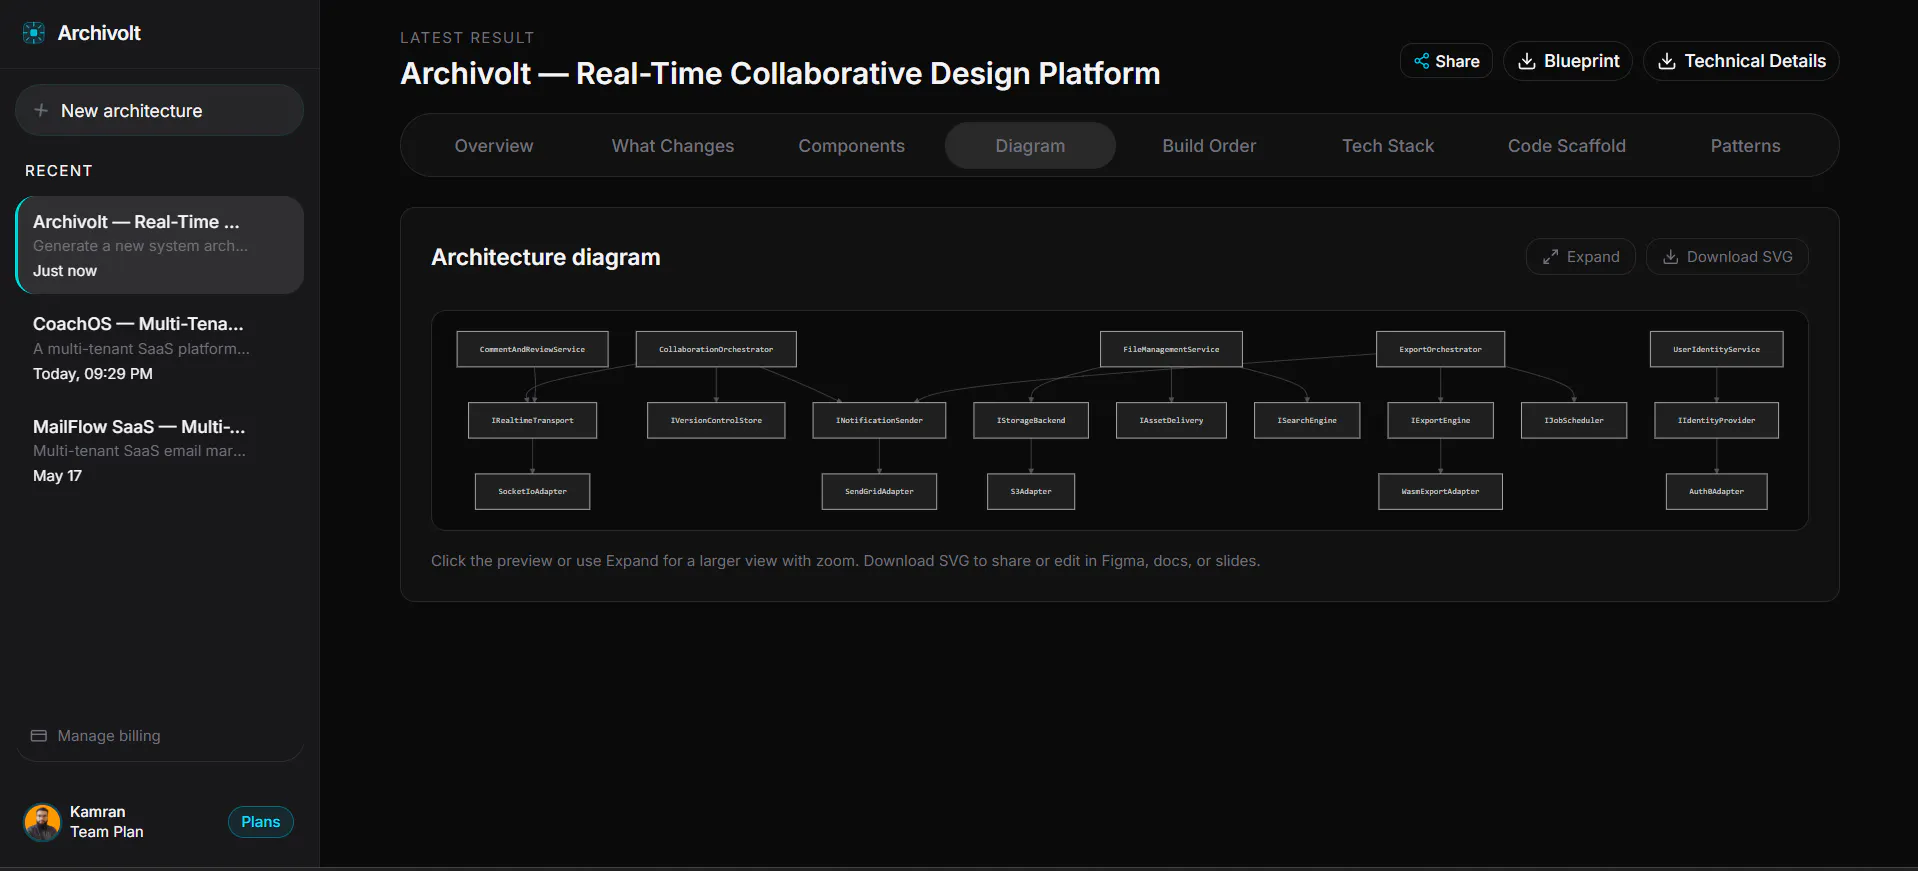Viewport: 1918px width, 871px height.
Task: Click the helper text below the diagram preview
Action: tap(845, 561)
